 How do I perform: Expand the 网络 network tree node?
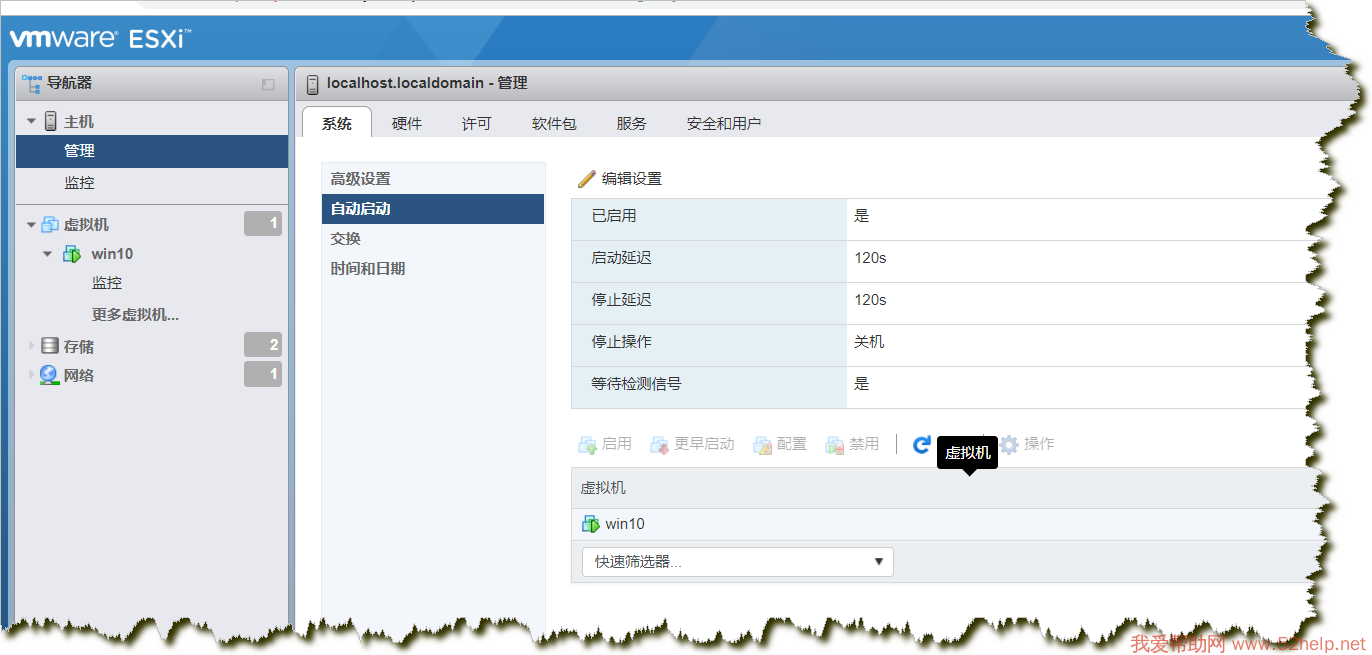[31, 376]
